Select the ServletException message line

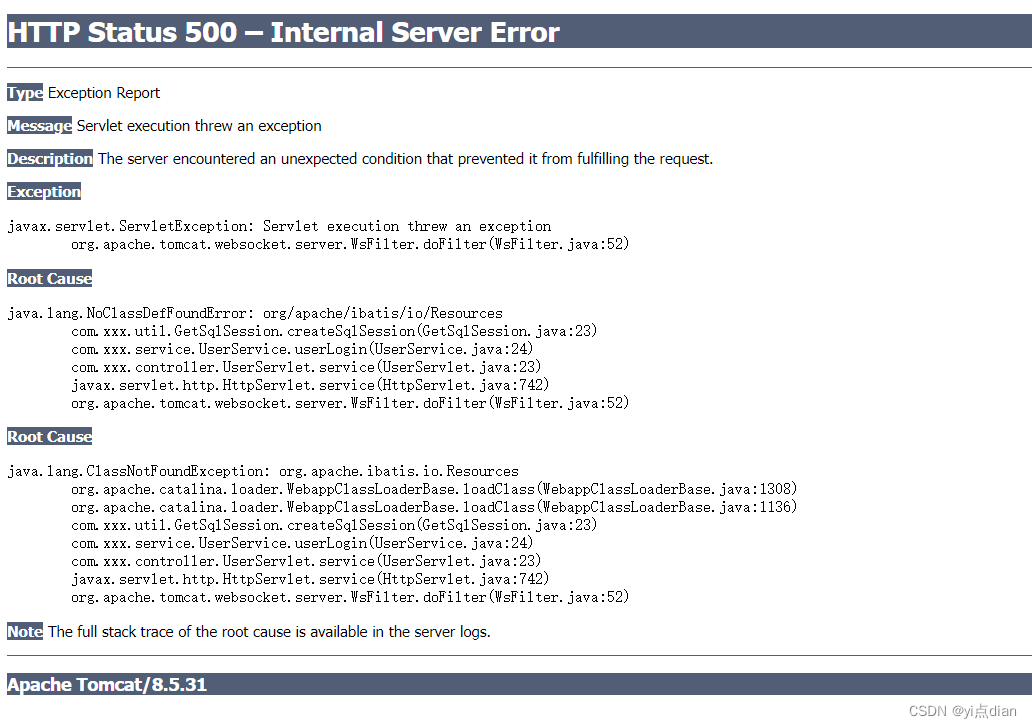click(x=278, y=226)
